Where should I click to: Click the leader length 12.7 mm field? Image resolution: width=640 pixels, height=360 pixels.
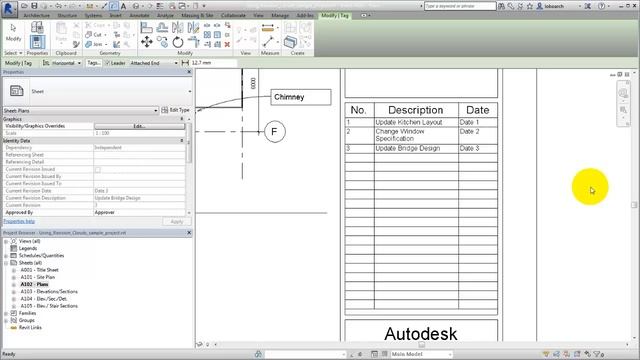(x=213, y=63)
